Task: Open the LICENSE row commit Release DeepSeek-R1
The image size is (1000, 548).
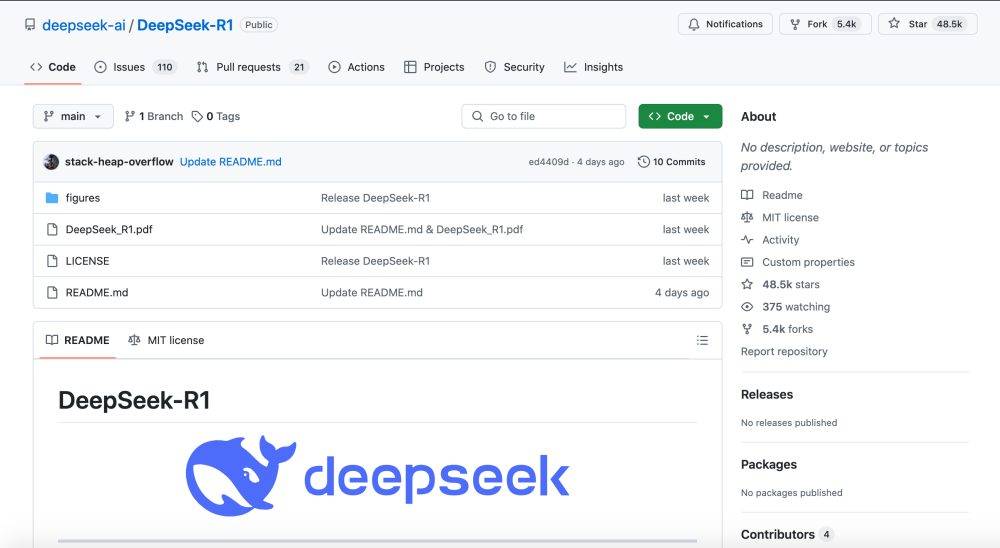Action: (x=375, y=261)
